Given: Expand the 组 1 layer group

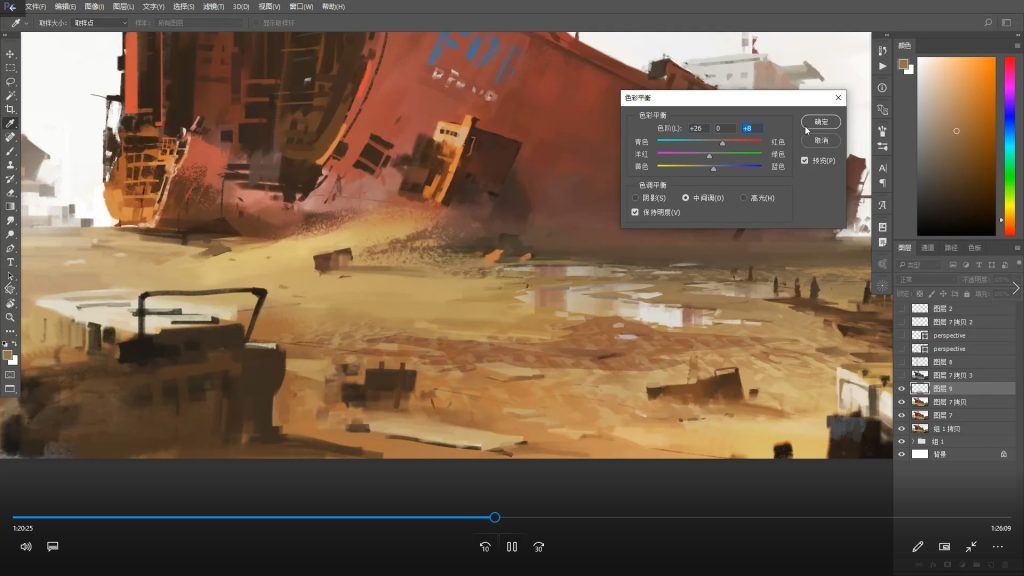Looking at the screenshot, I should 912,441.
